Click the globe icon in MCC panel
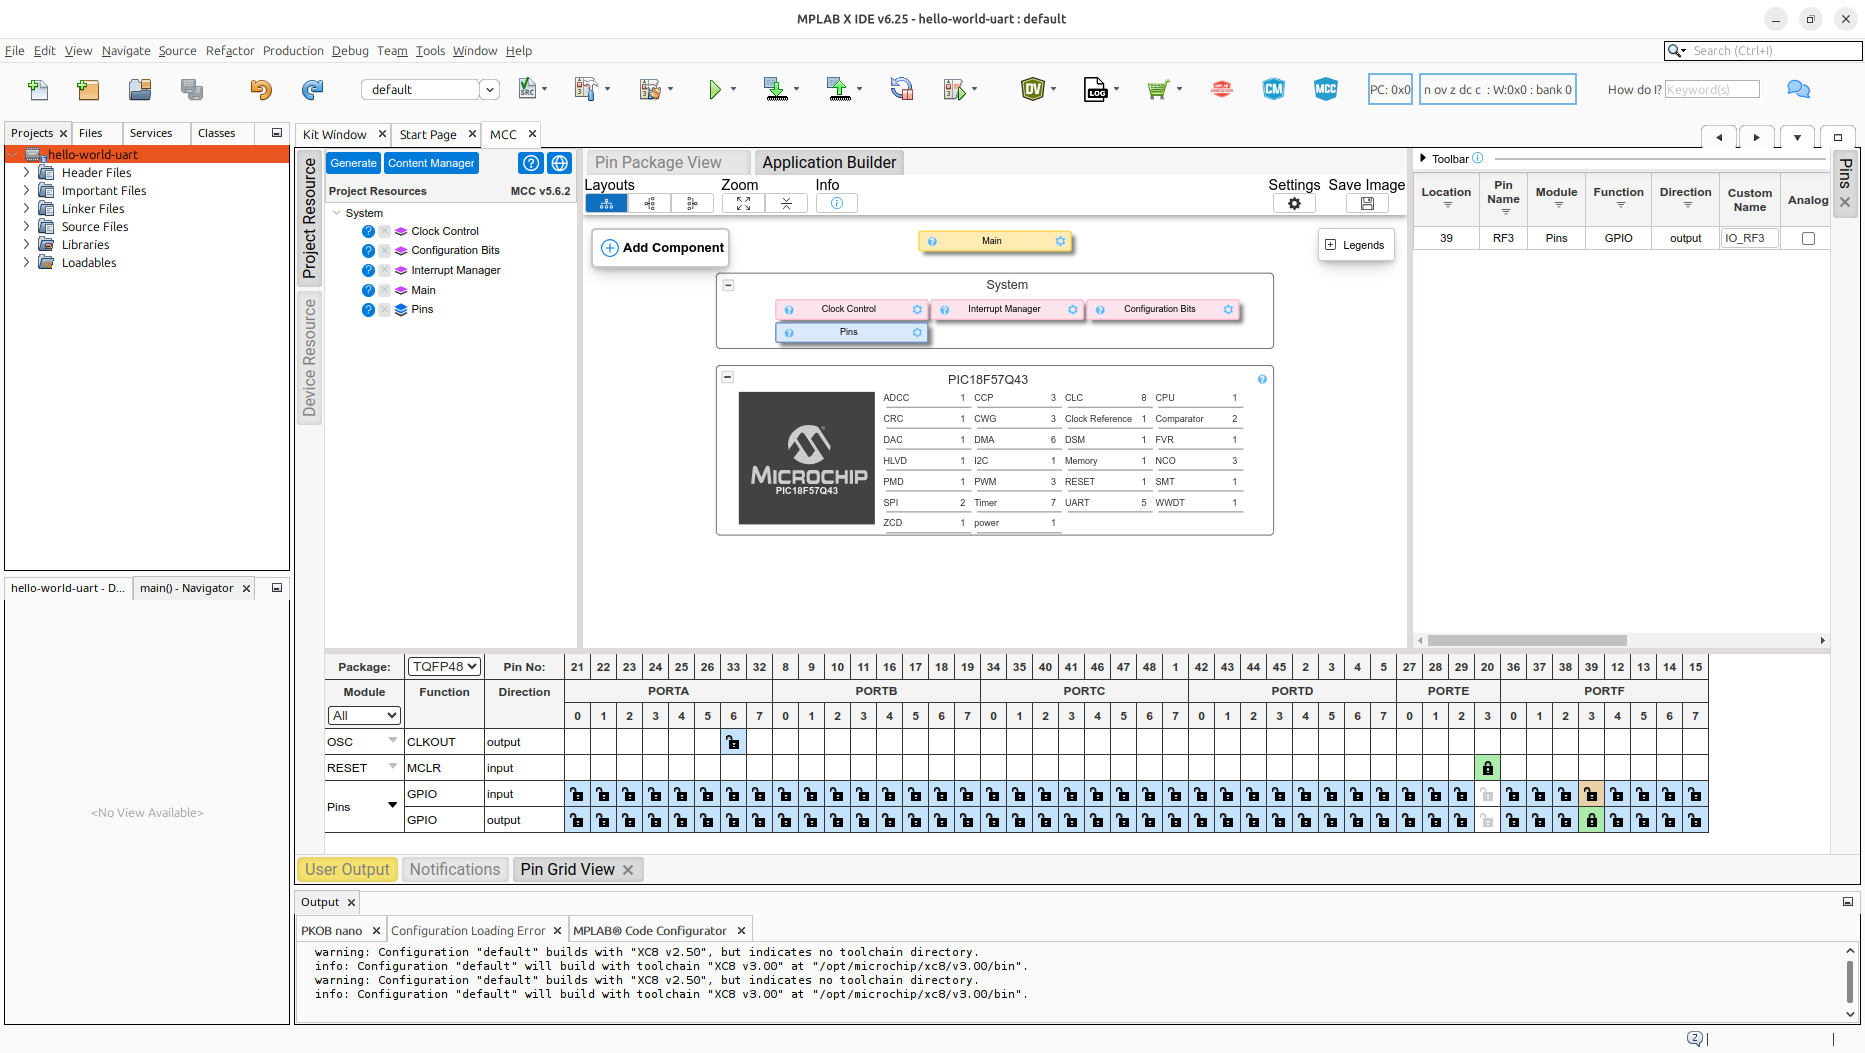The image size is (1865, 1053). (560, 163)
